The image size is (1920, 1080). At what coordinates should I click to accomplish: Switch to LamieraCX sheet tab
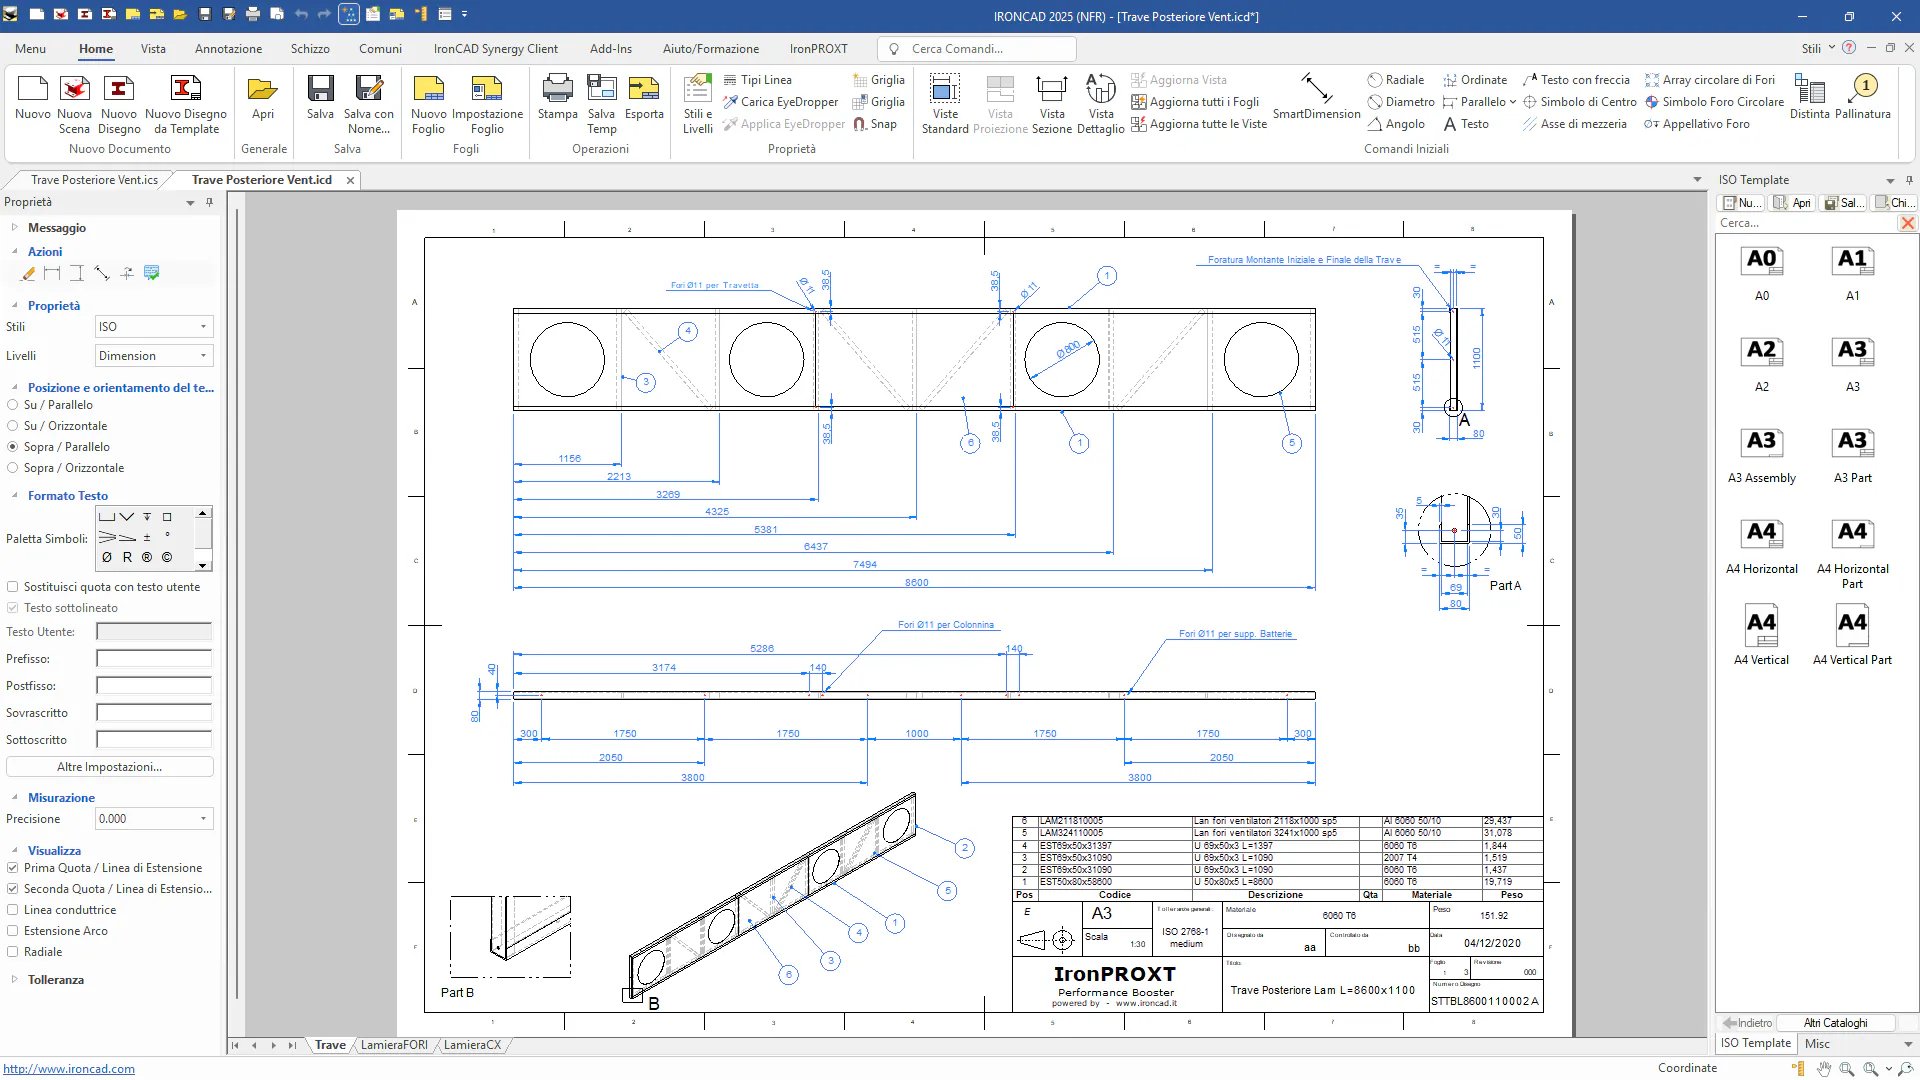pyautogui.click(x=472, y=1045)
